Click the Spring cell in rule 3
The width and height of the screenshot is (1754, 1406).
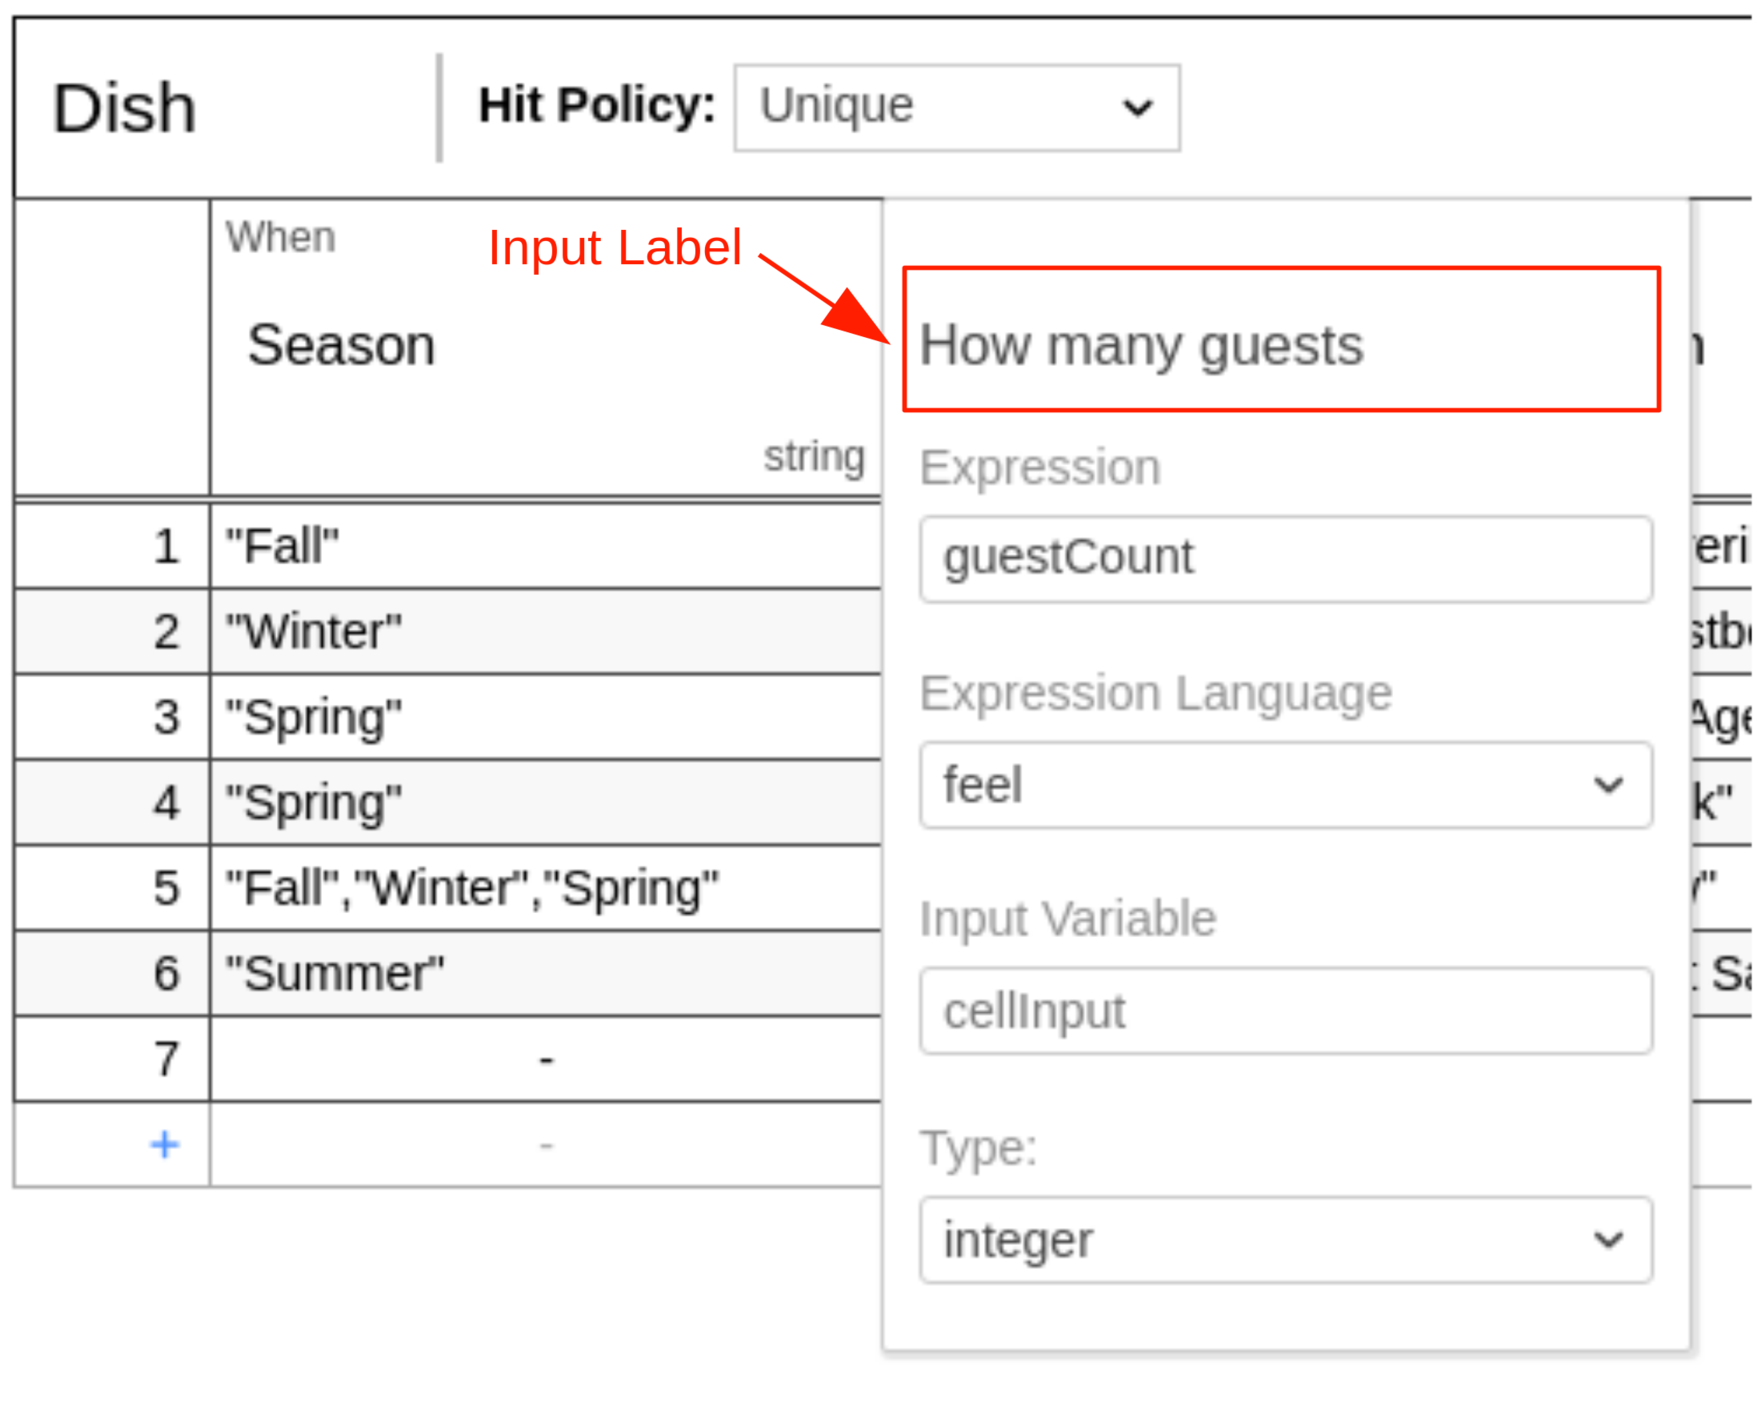311,716
